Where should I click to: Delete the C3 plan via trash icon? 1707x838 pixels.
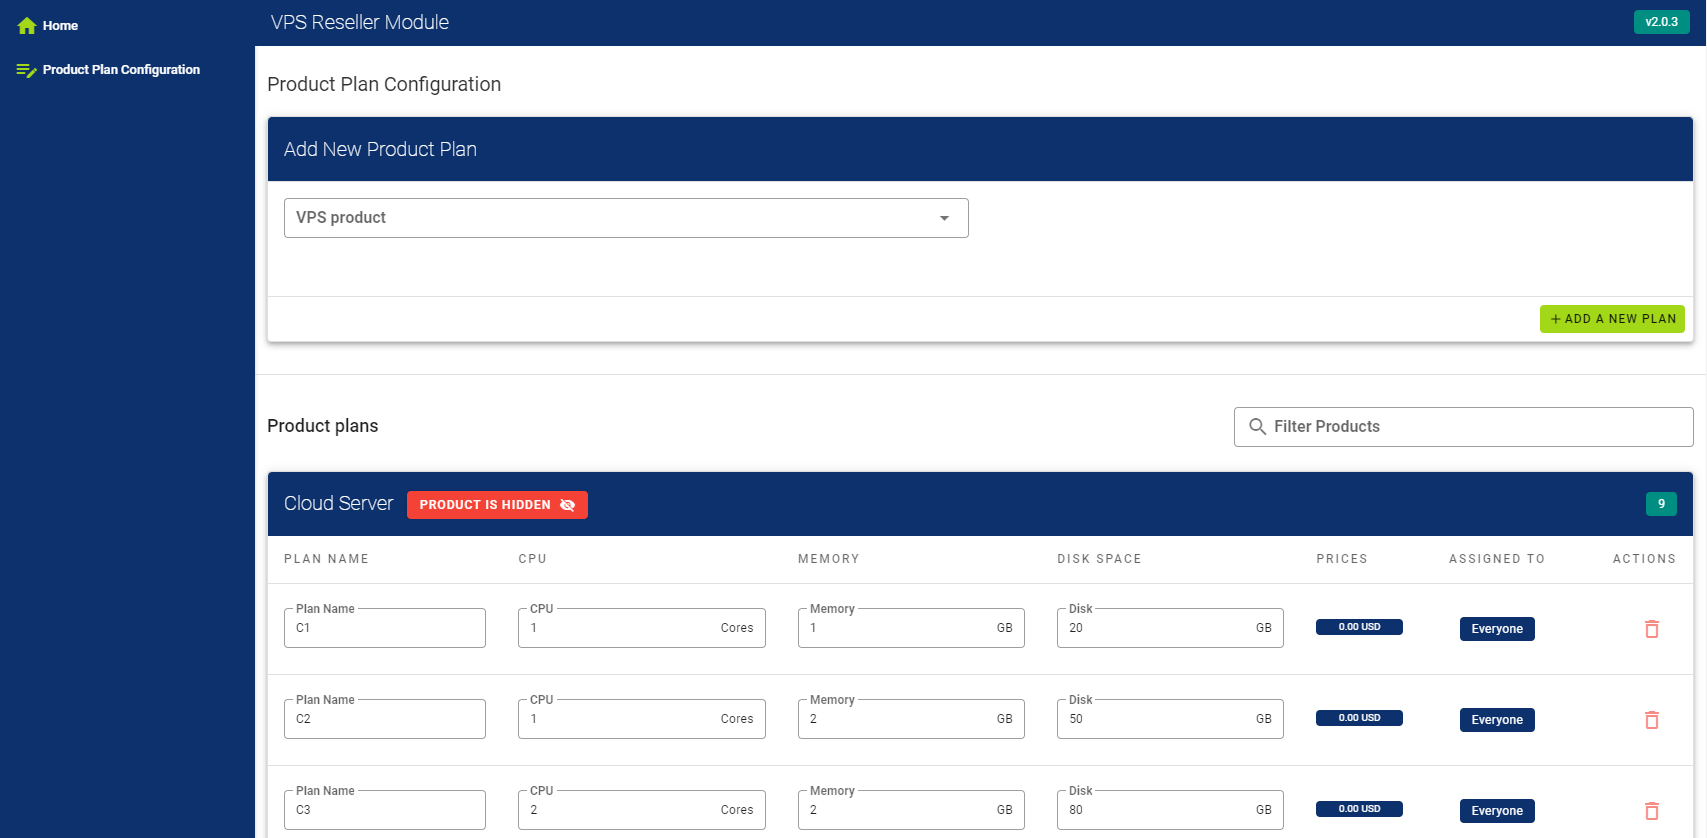[1651, 811]
